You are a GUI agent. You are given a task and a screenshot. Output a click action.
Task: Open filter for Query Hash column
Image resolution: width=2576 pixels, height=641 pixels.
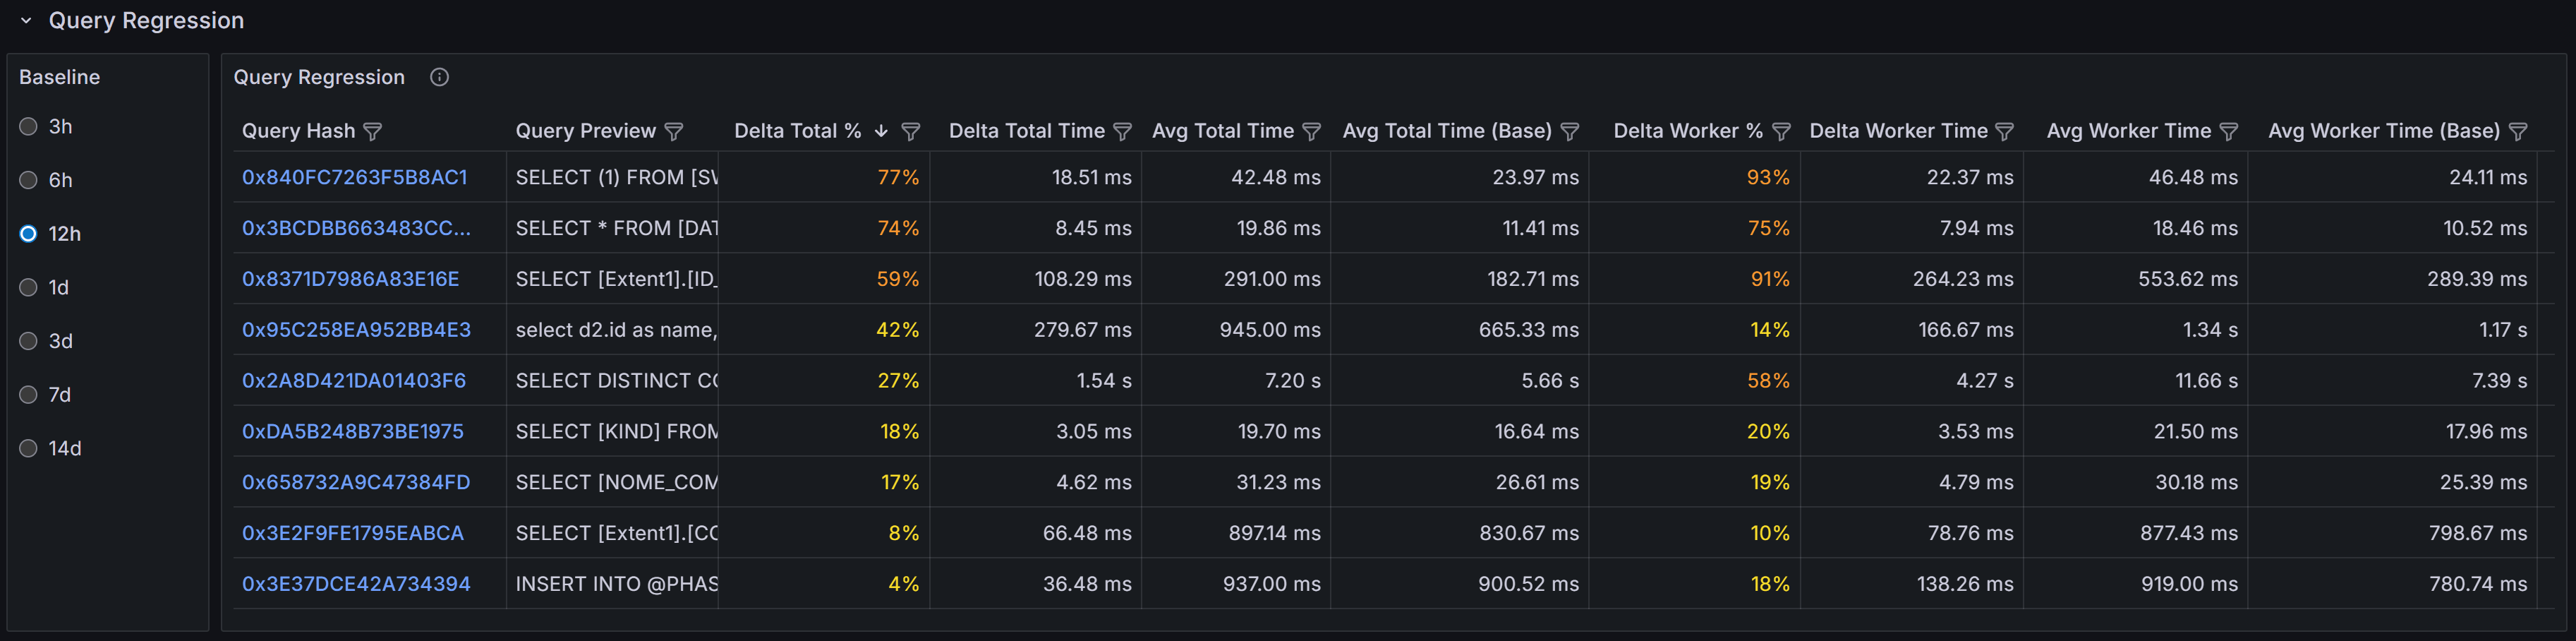(373, 131)
